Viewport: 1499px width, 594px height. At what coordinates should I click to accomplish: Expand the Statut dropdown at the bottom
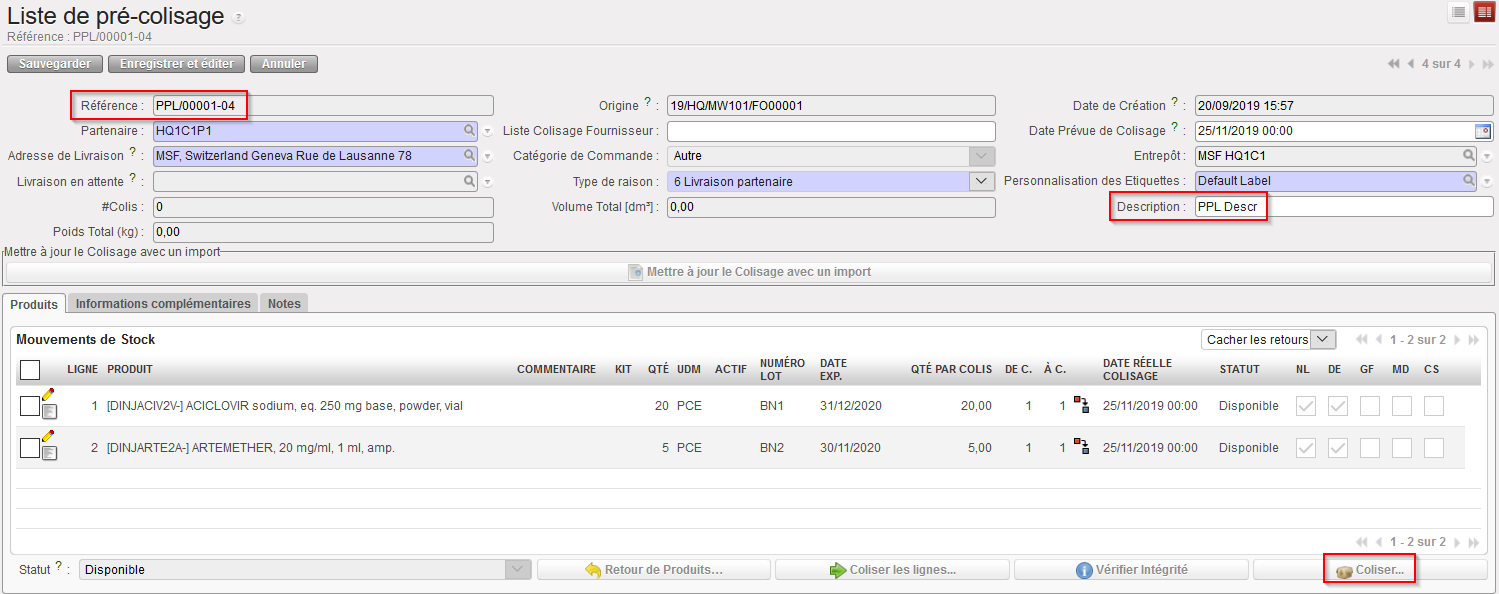click(518, 569)
